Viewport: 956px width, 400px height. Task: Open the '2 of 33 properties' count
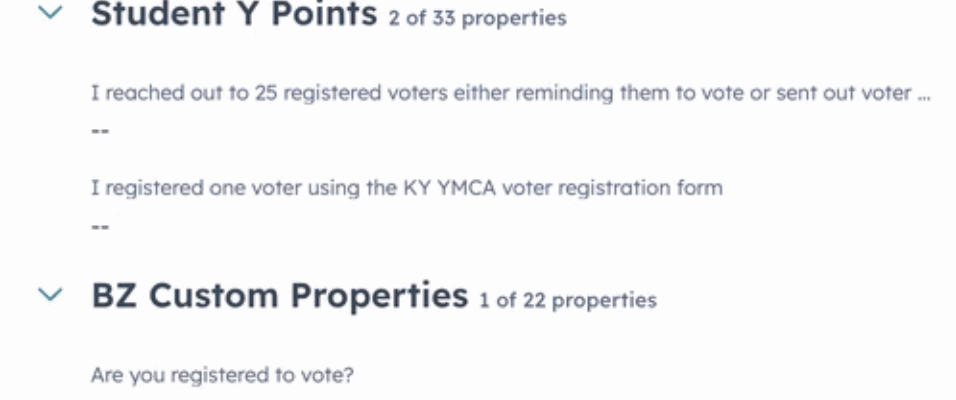point(477,18)
